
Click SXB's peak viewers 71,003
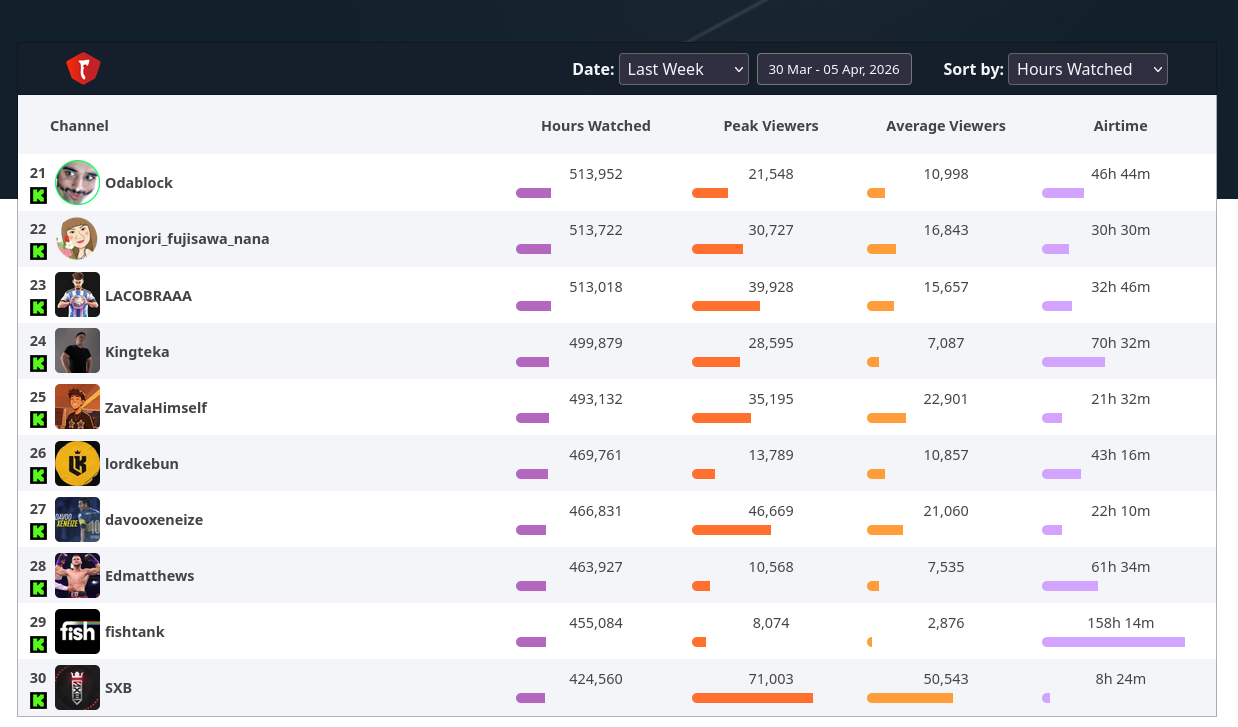[x=771, y=678]
